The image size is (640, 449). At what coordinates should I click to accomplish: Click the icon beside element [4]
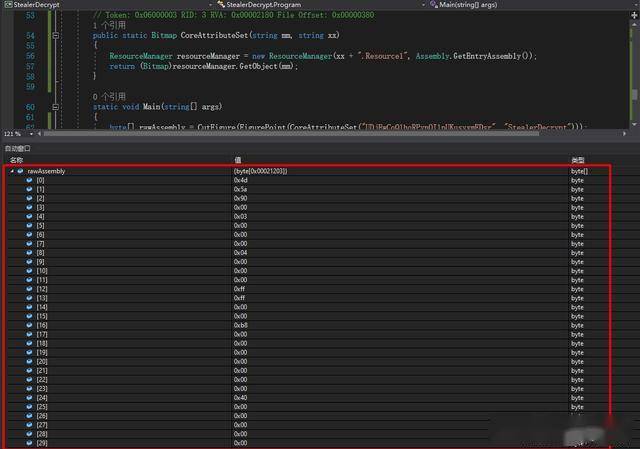29,216
